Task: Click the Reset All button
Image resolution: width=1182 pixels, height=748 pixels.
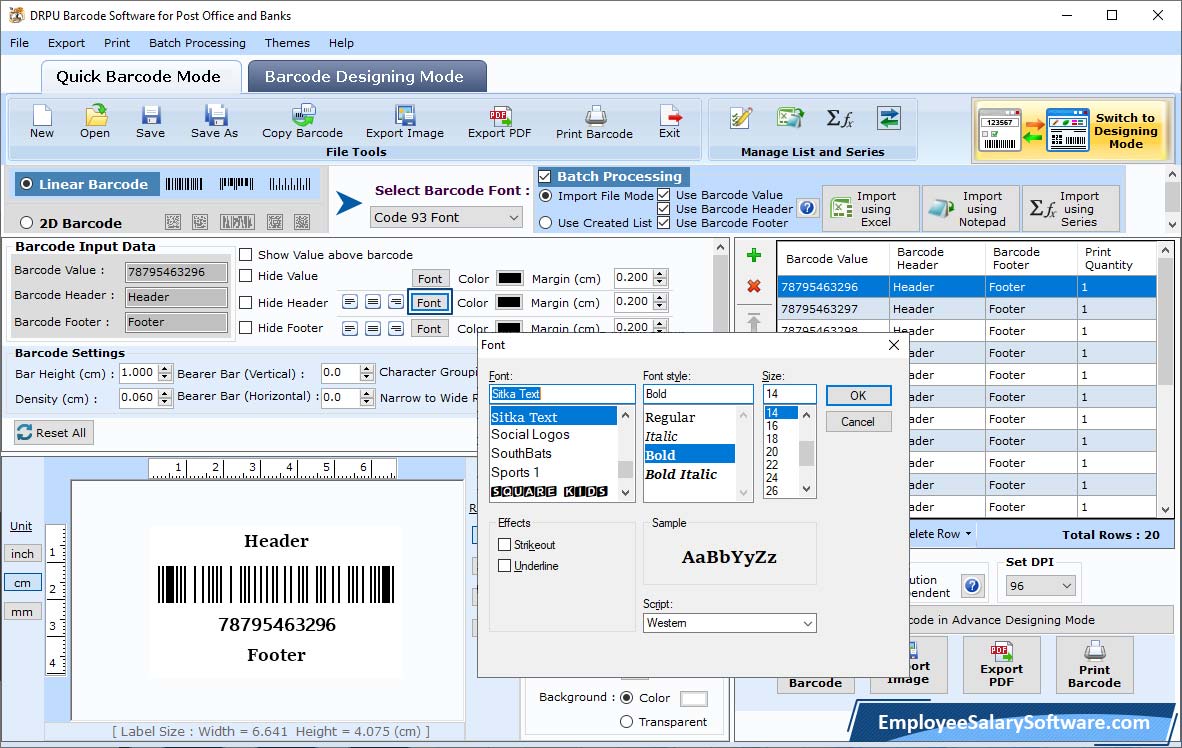Action: [54, 432]
